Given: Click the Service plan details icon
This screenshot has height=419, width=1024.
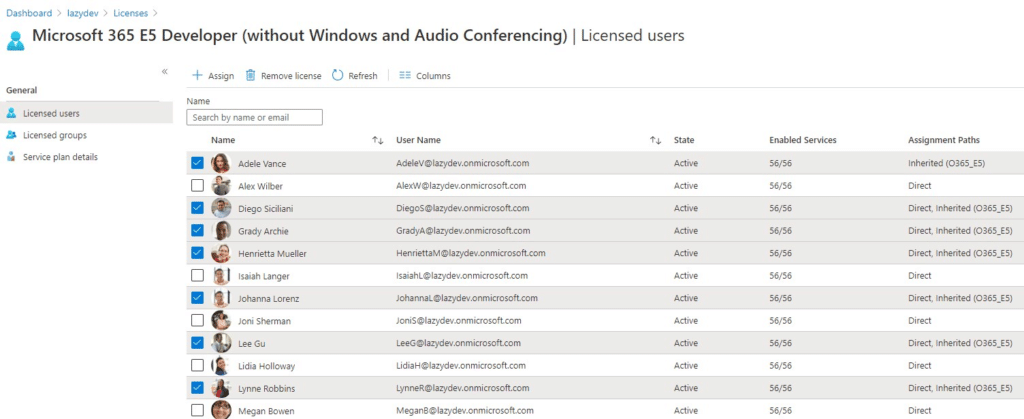Looking at the screenshot, I should pos(11,157).
